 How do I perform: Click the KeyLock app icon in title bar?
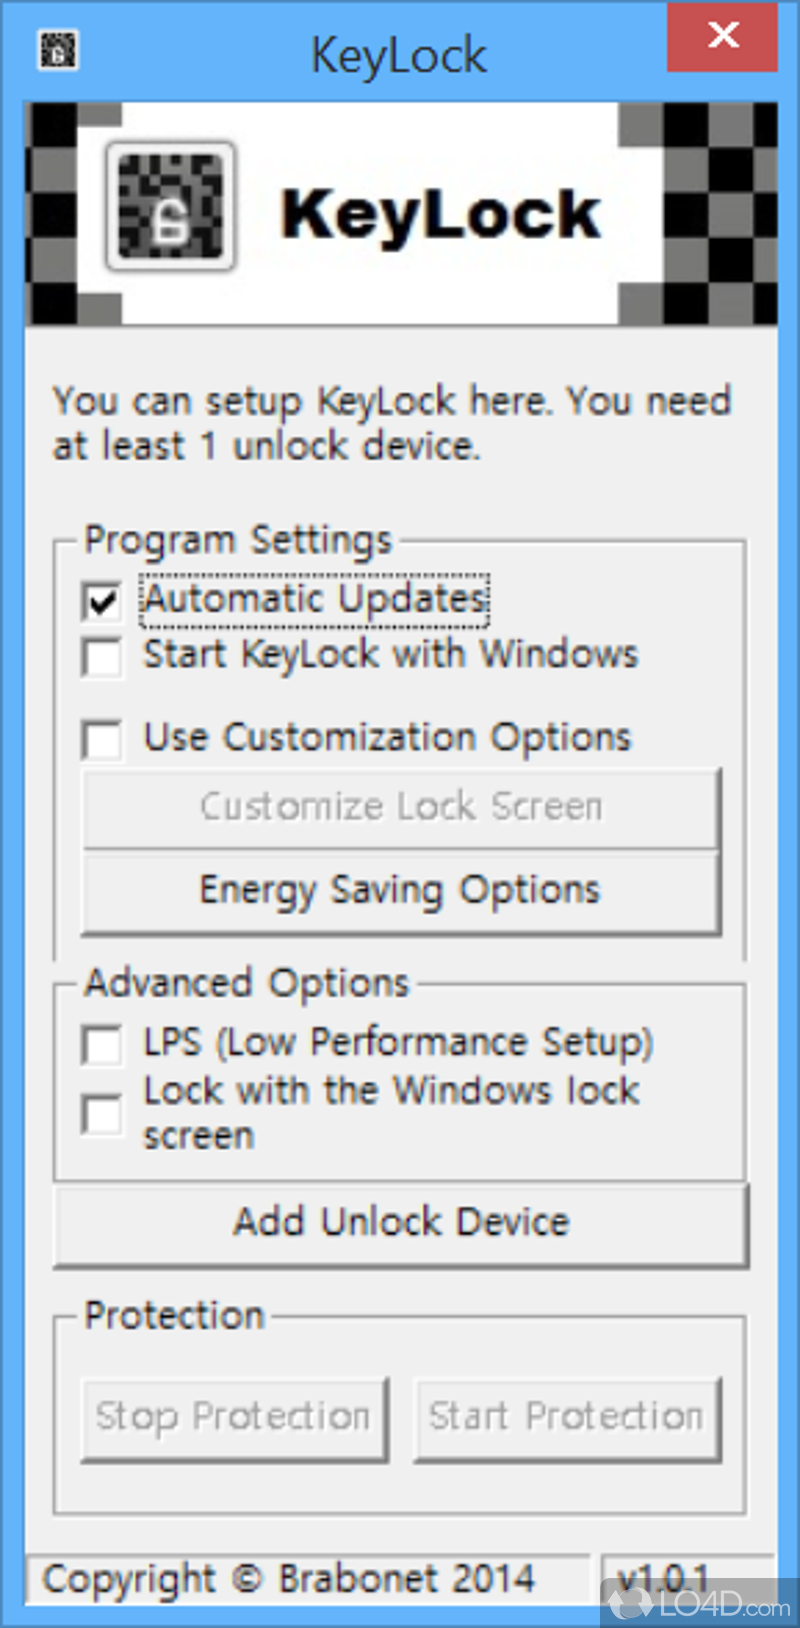tap(57, 50)
